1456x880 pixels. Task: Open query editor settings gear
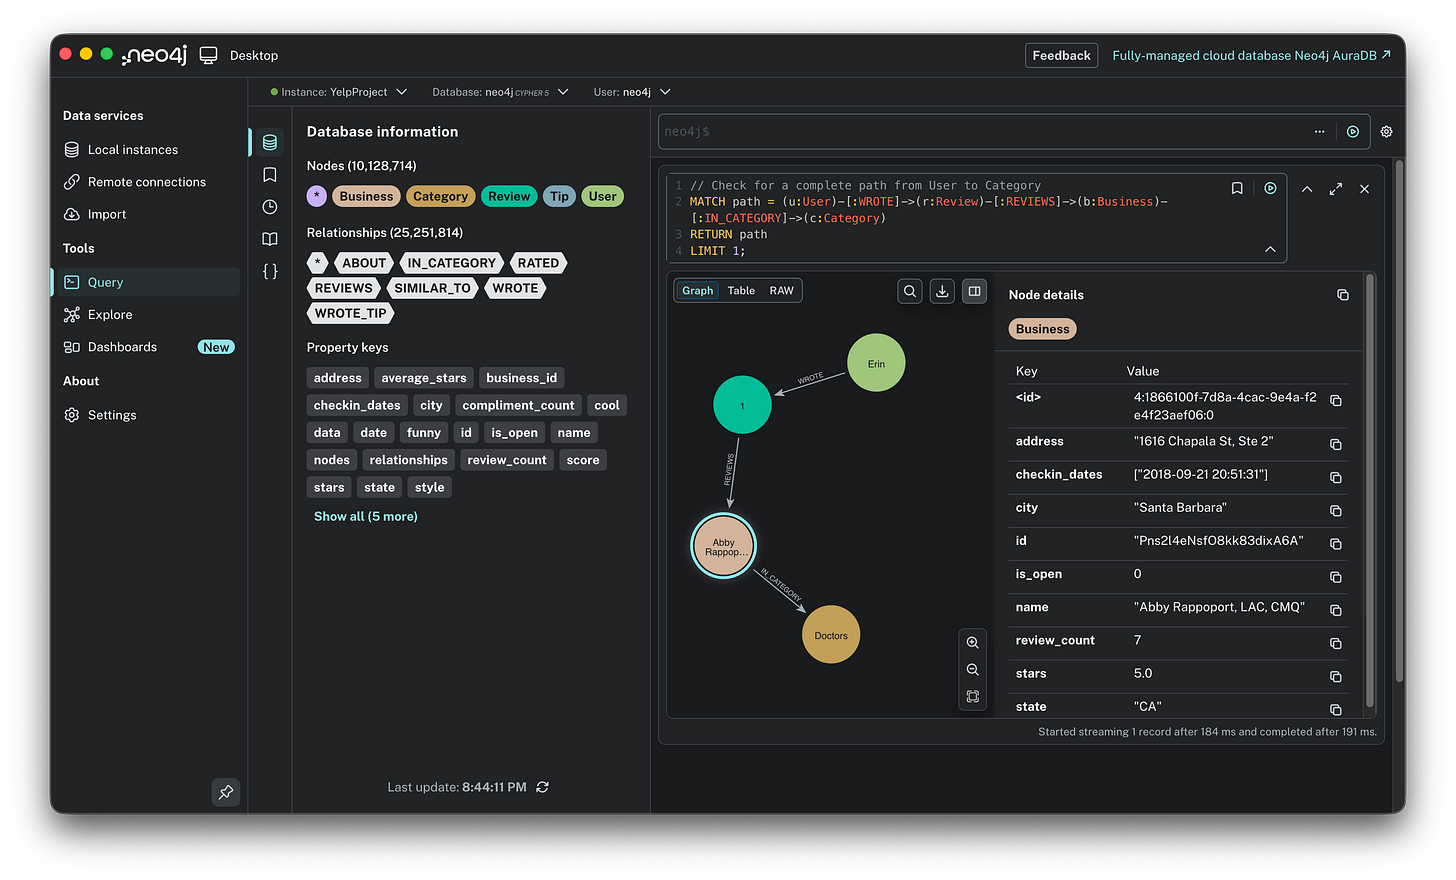(x=1386, y=131)
